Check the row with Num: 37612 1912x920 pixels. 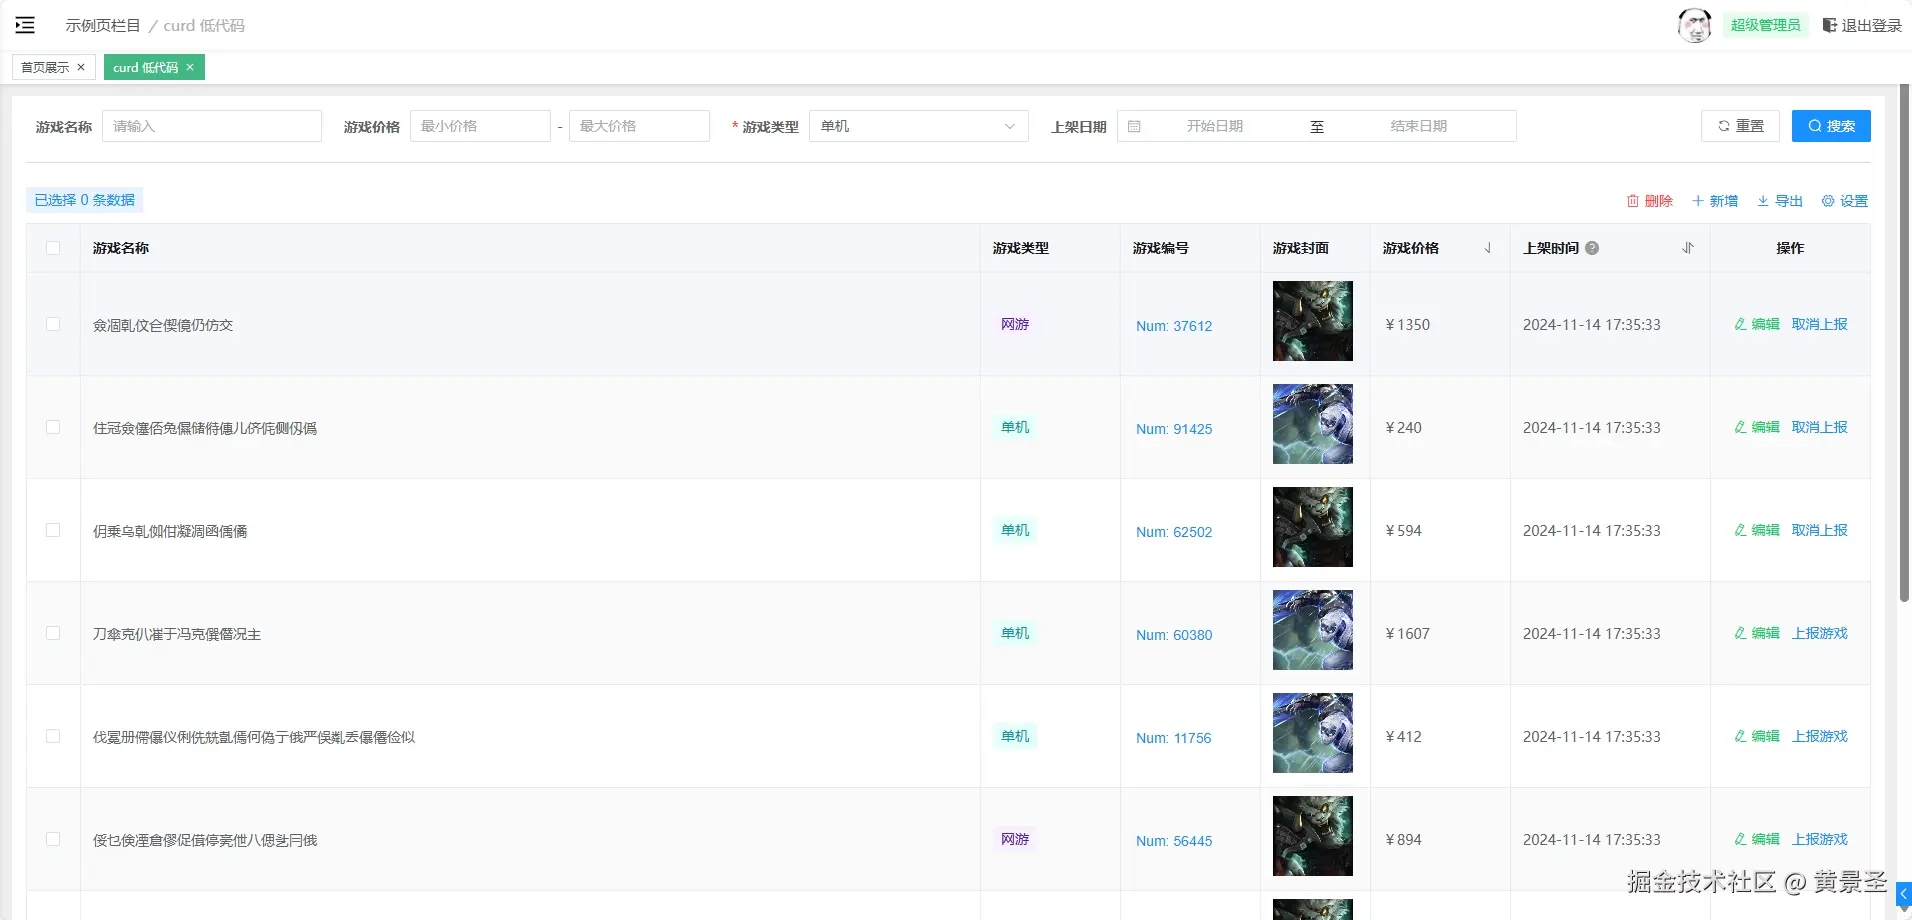(53, 324)
